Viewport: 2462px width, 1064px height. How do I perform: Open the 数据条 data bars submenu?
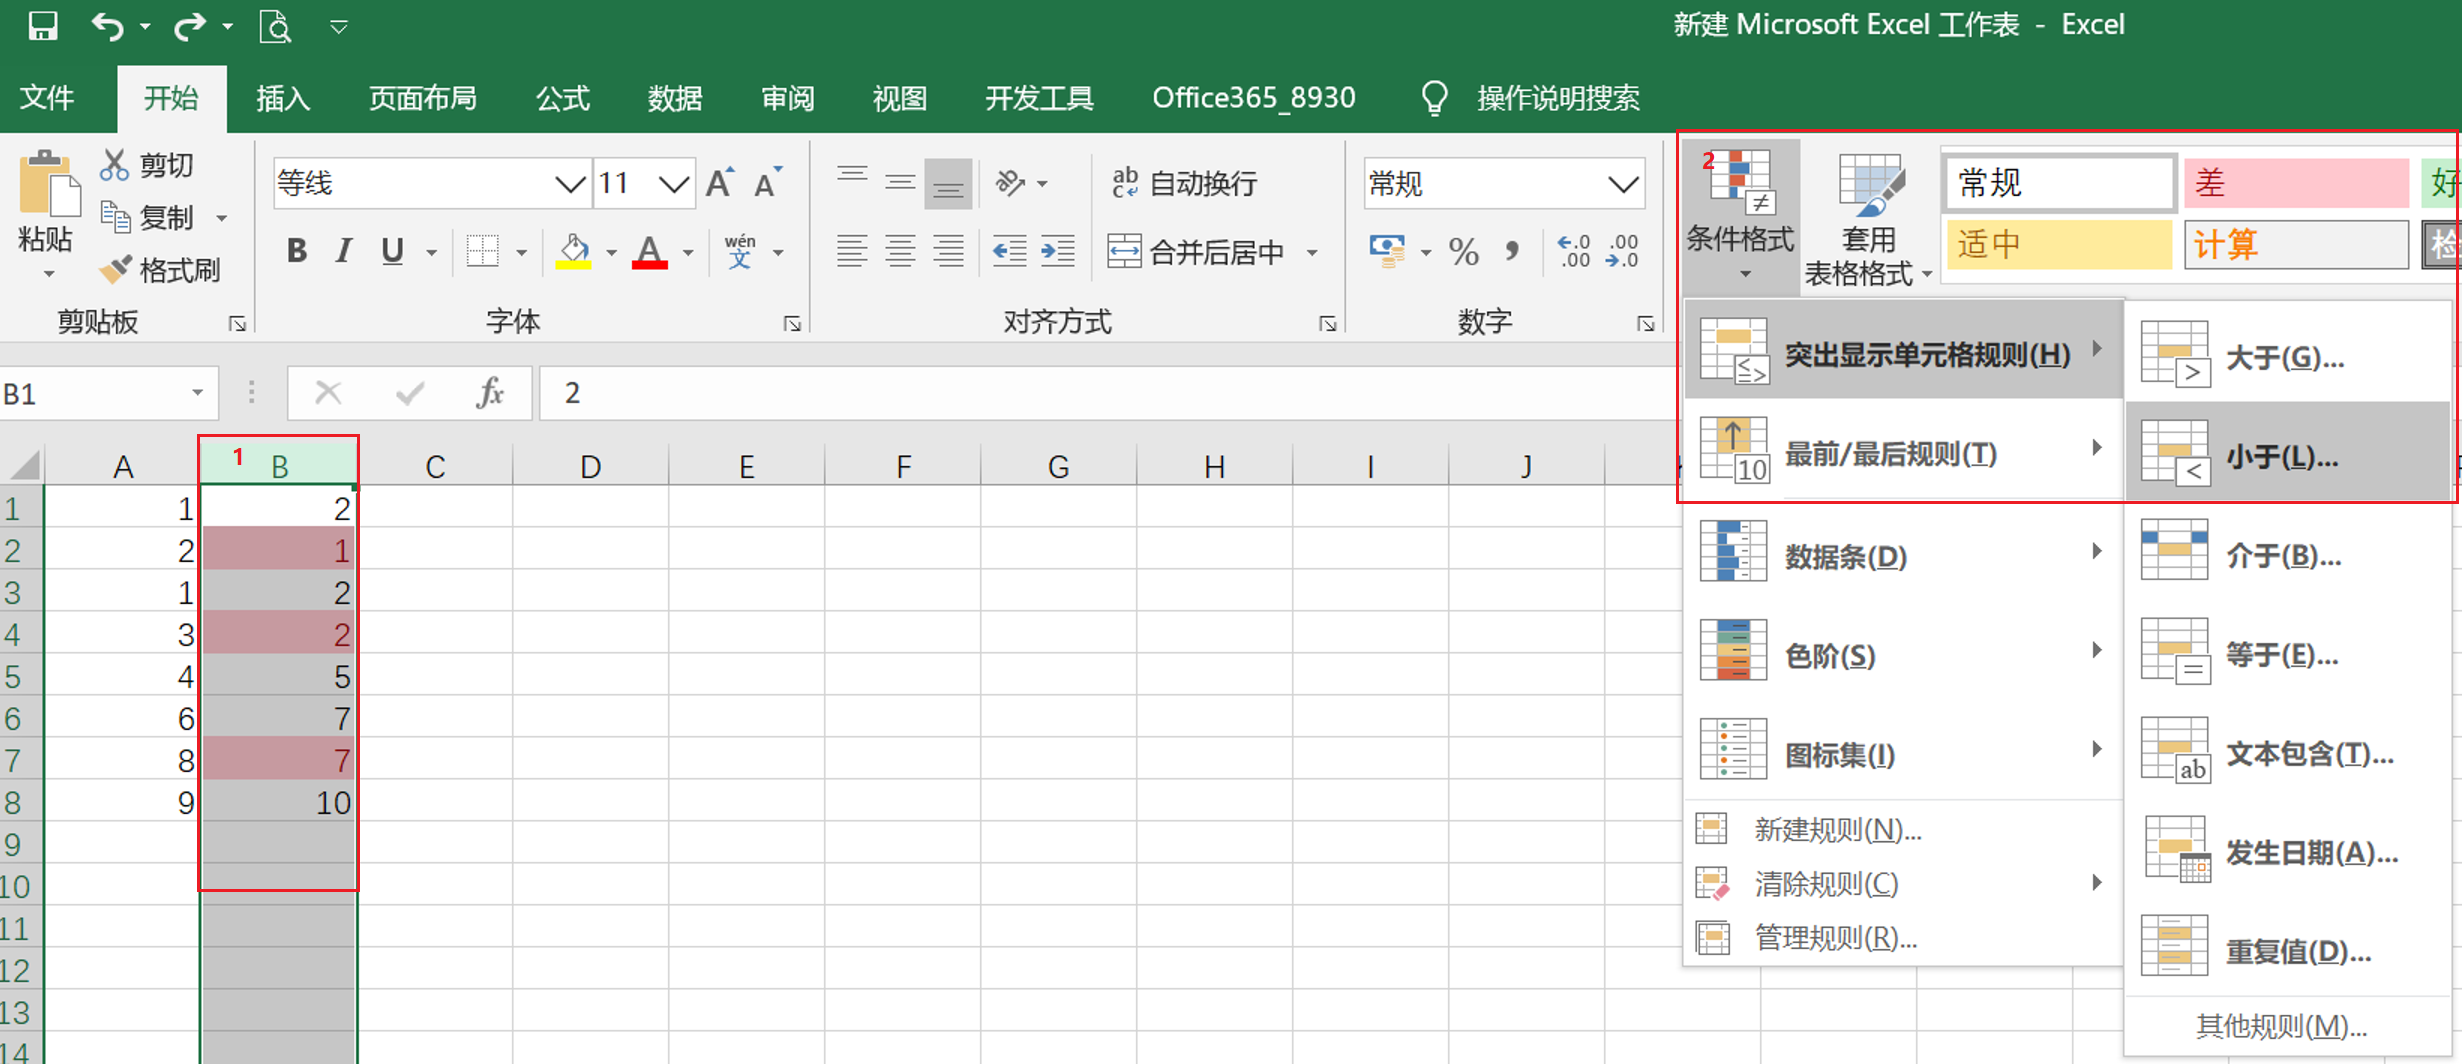coord(1904,553)
